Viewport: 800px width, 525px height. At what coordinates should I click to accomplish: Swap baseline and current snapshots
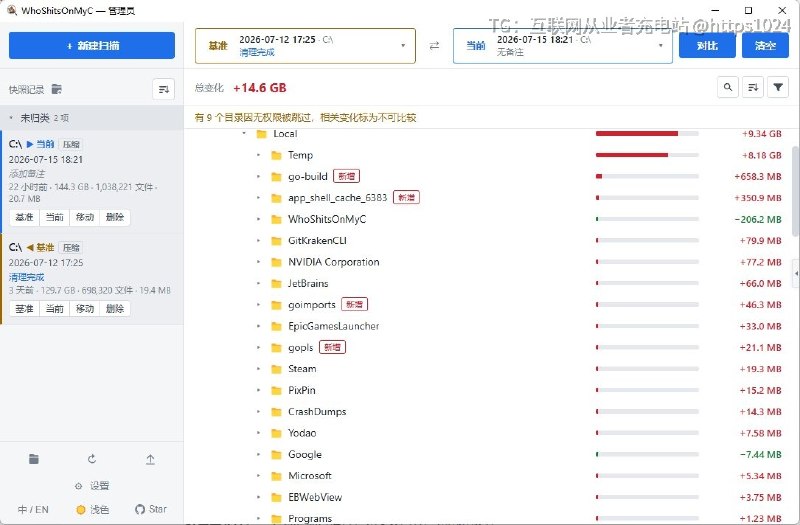434,45
